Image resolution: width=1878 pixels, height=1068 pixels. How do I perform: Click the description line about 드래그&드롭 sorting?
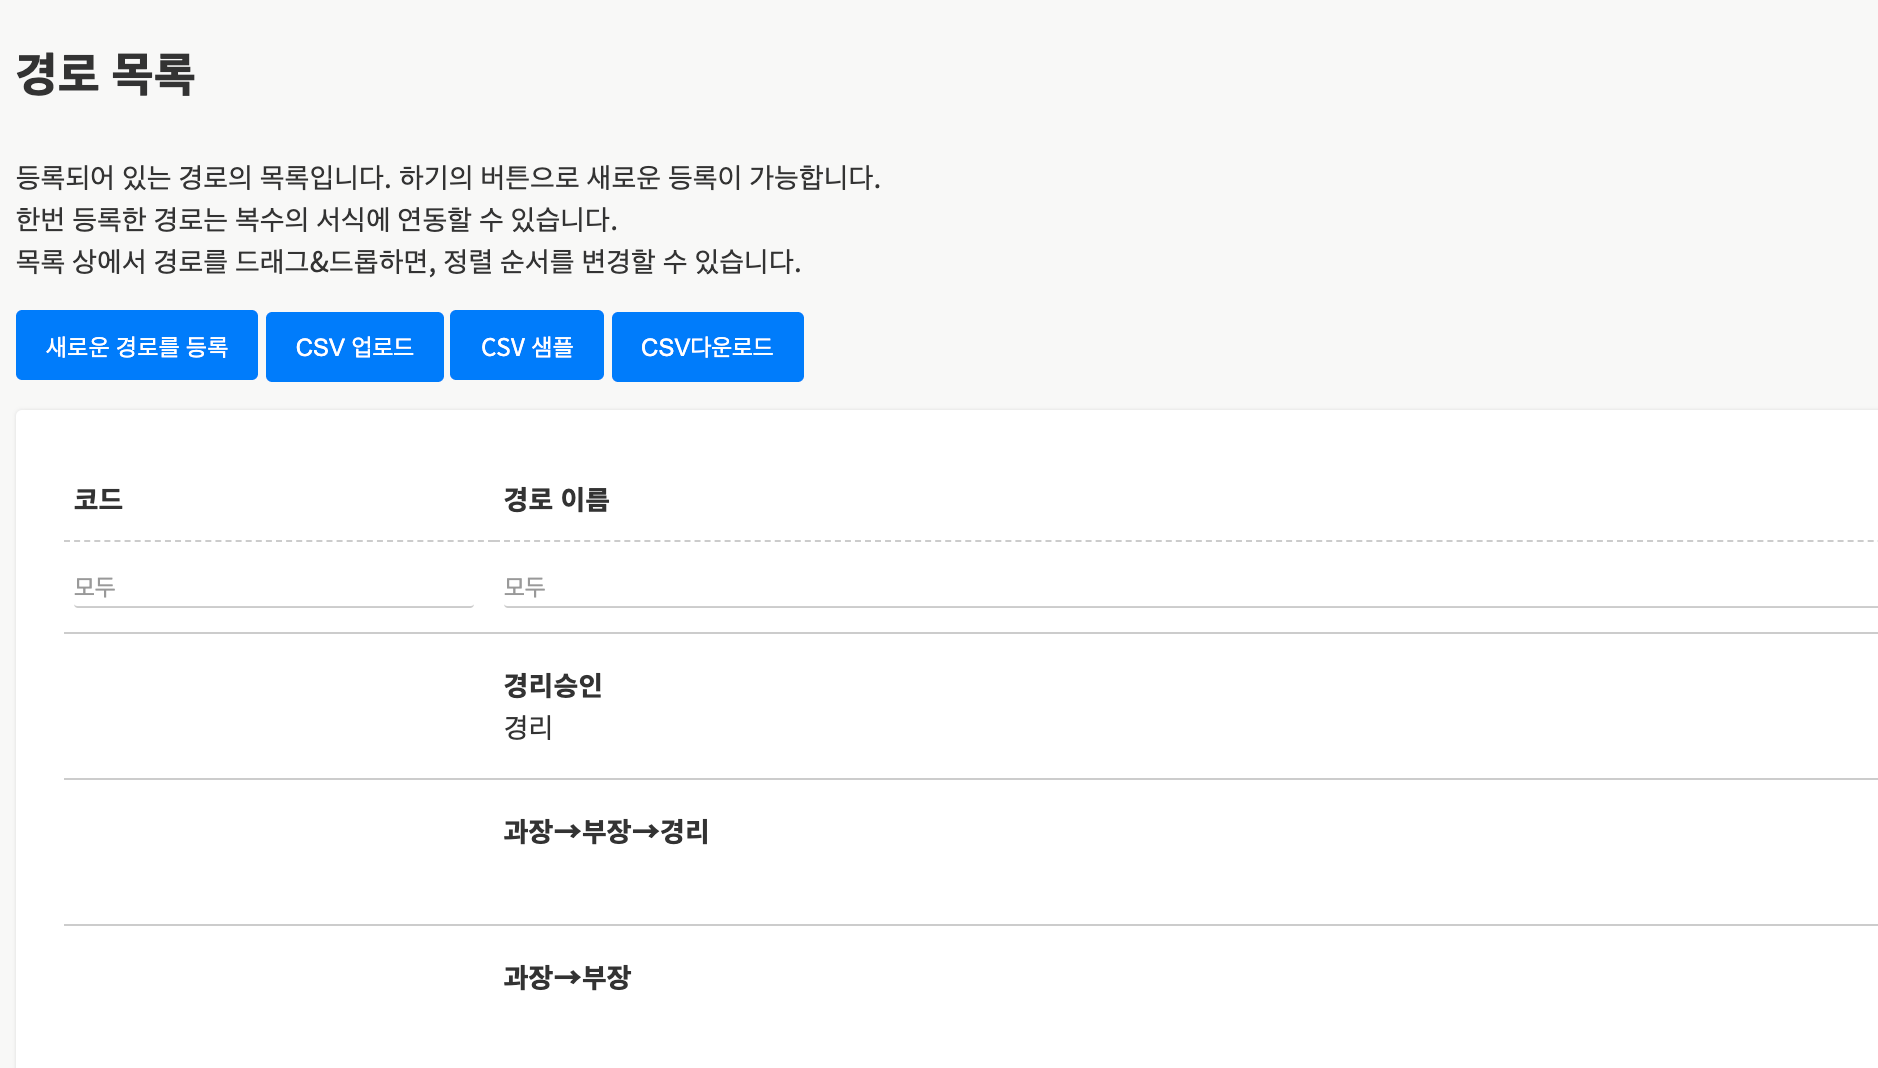[408, 262]
